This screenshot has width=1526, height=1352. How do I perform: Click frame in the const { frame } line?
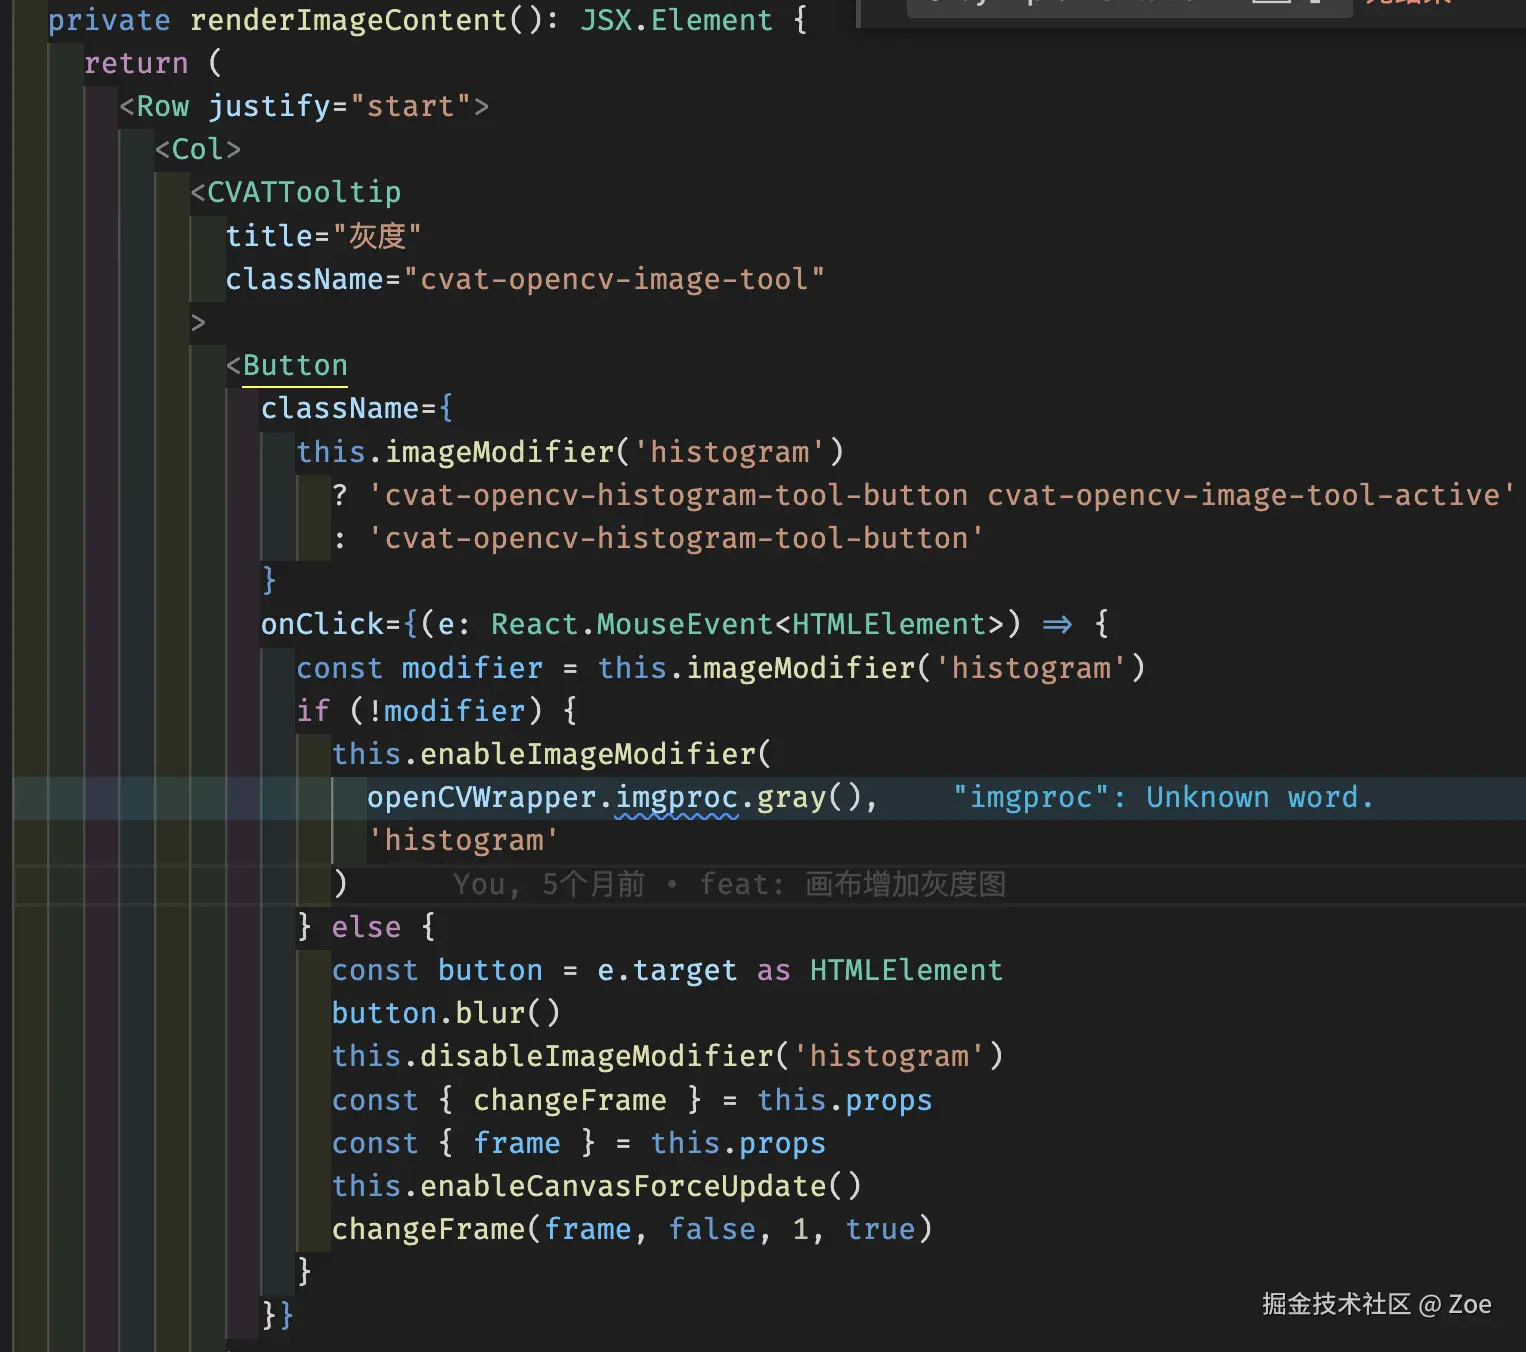(x=517, y=1143)
